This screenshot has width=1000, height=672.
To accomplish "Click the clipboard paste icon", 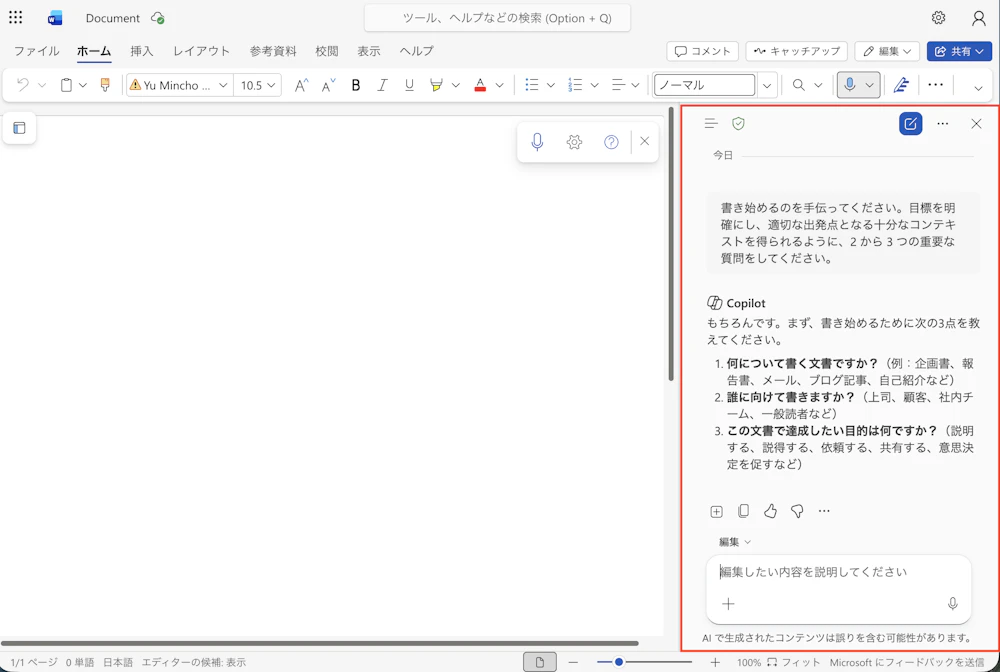I will click(66, 85).
